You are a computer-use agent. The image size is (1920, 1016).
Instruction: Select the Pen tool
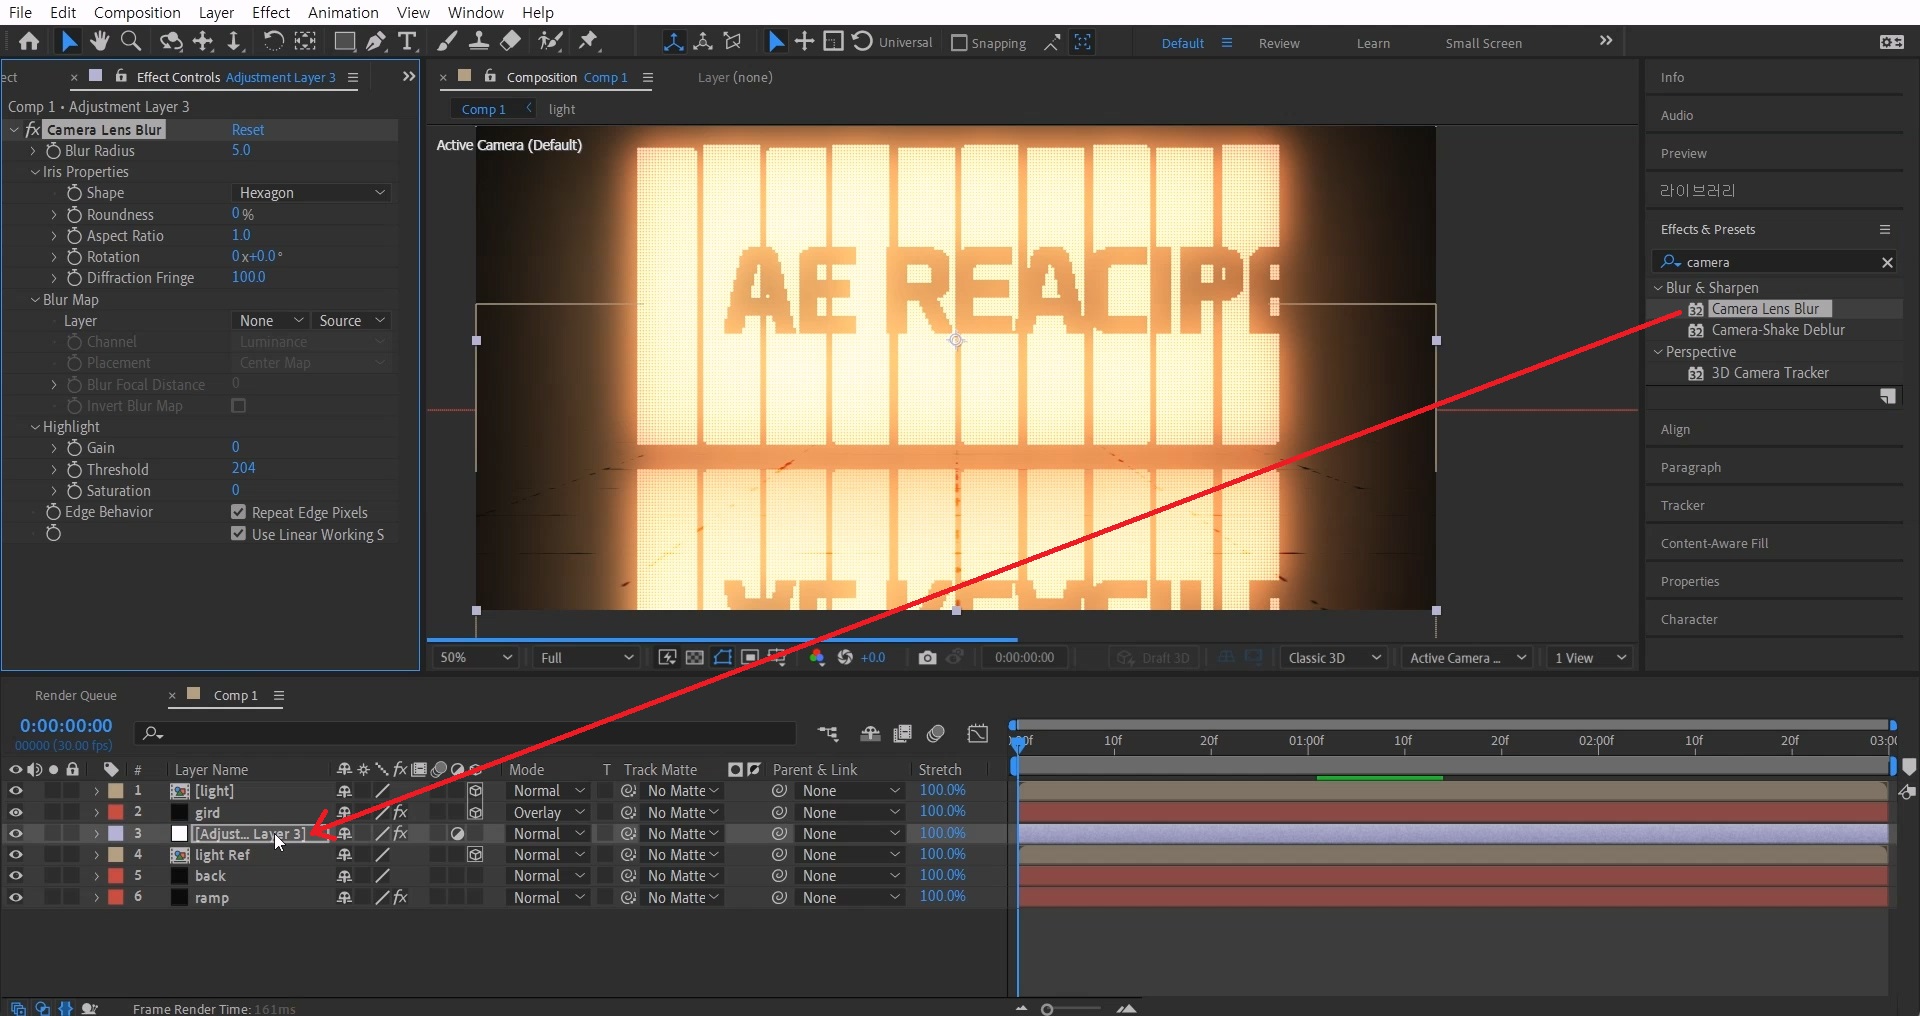click(376, 41)
